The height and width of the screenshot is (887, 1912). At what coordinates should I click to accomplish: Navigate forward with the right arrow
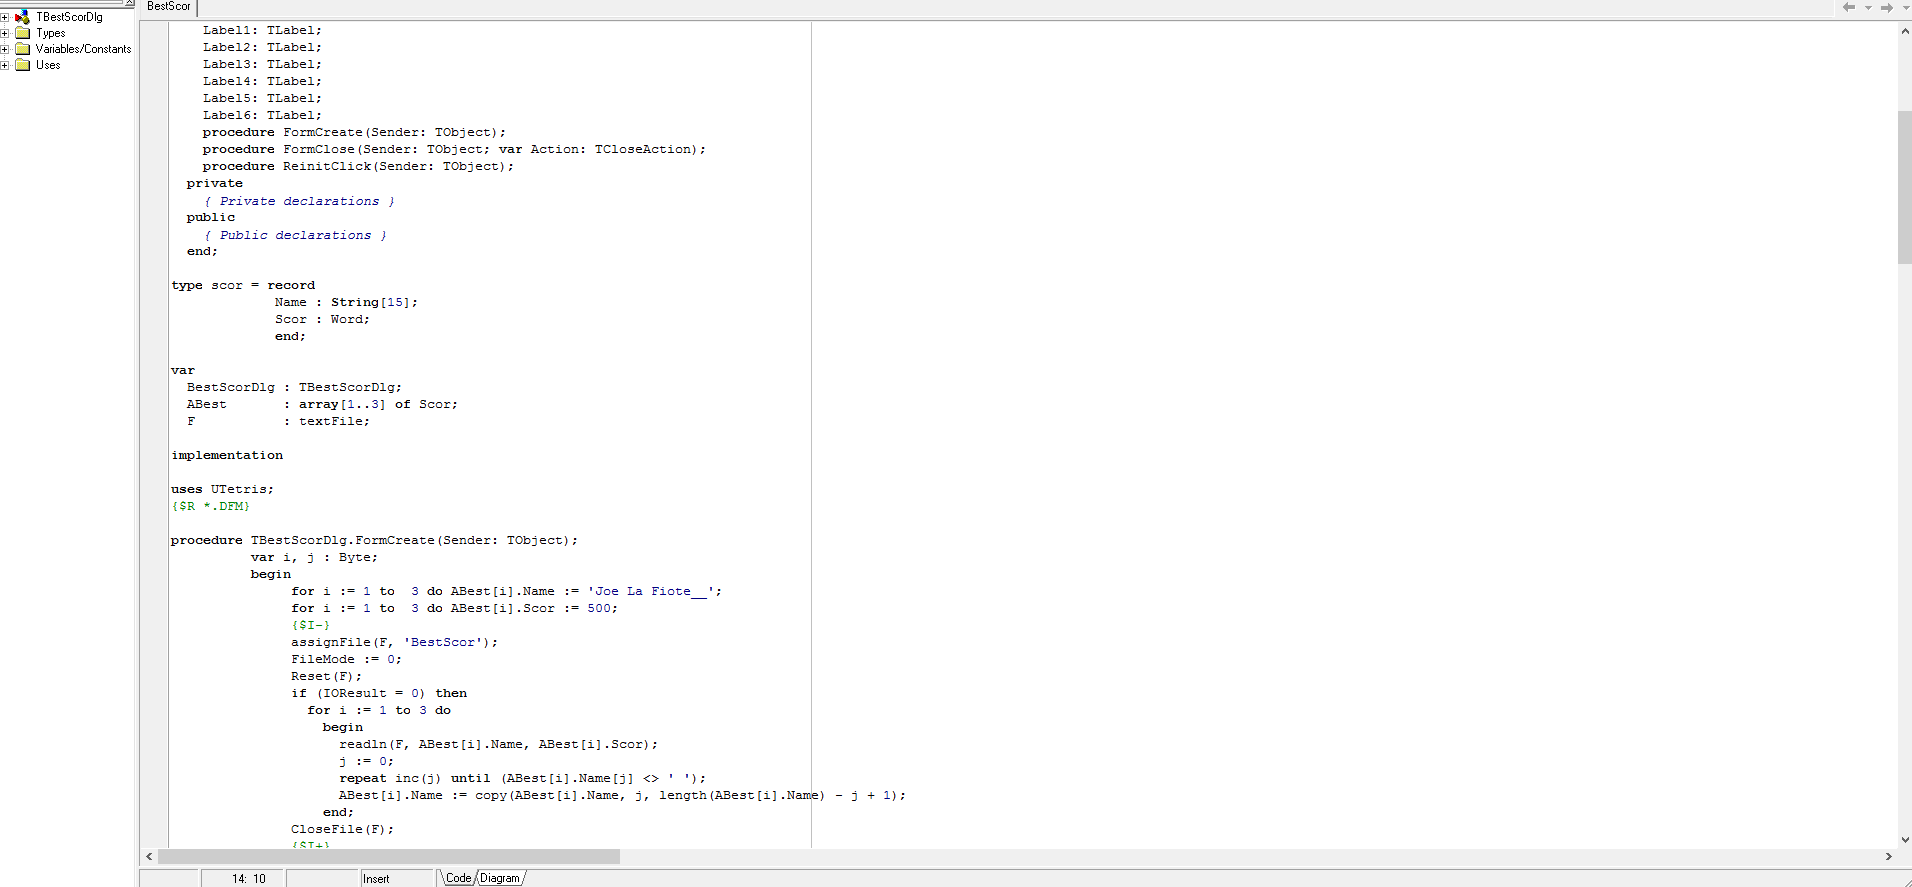pos(1886,7)
